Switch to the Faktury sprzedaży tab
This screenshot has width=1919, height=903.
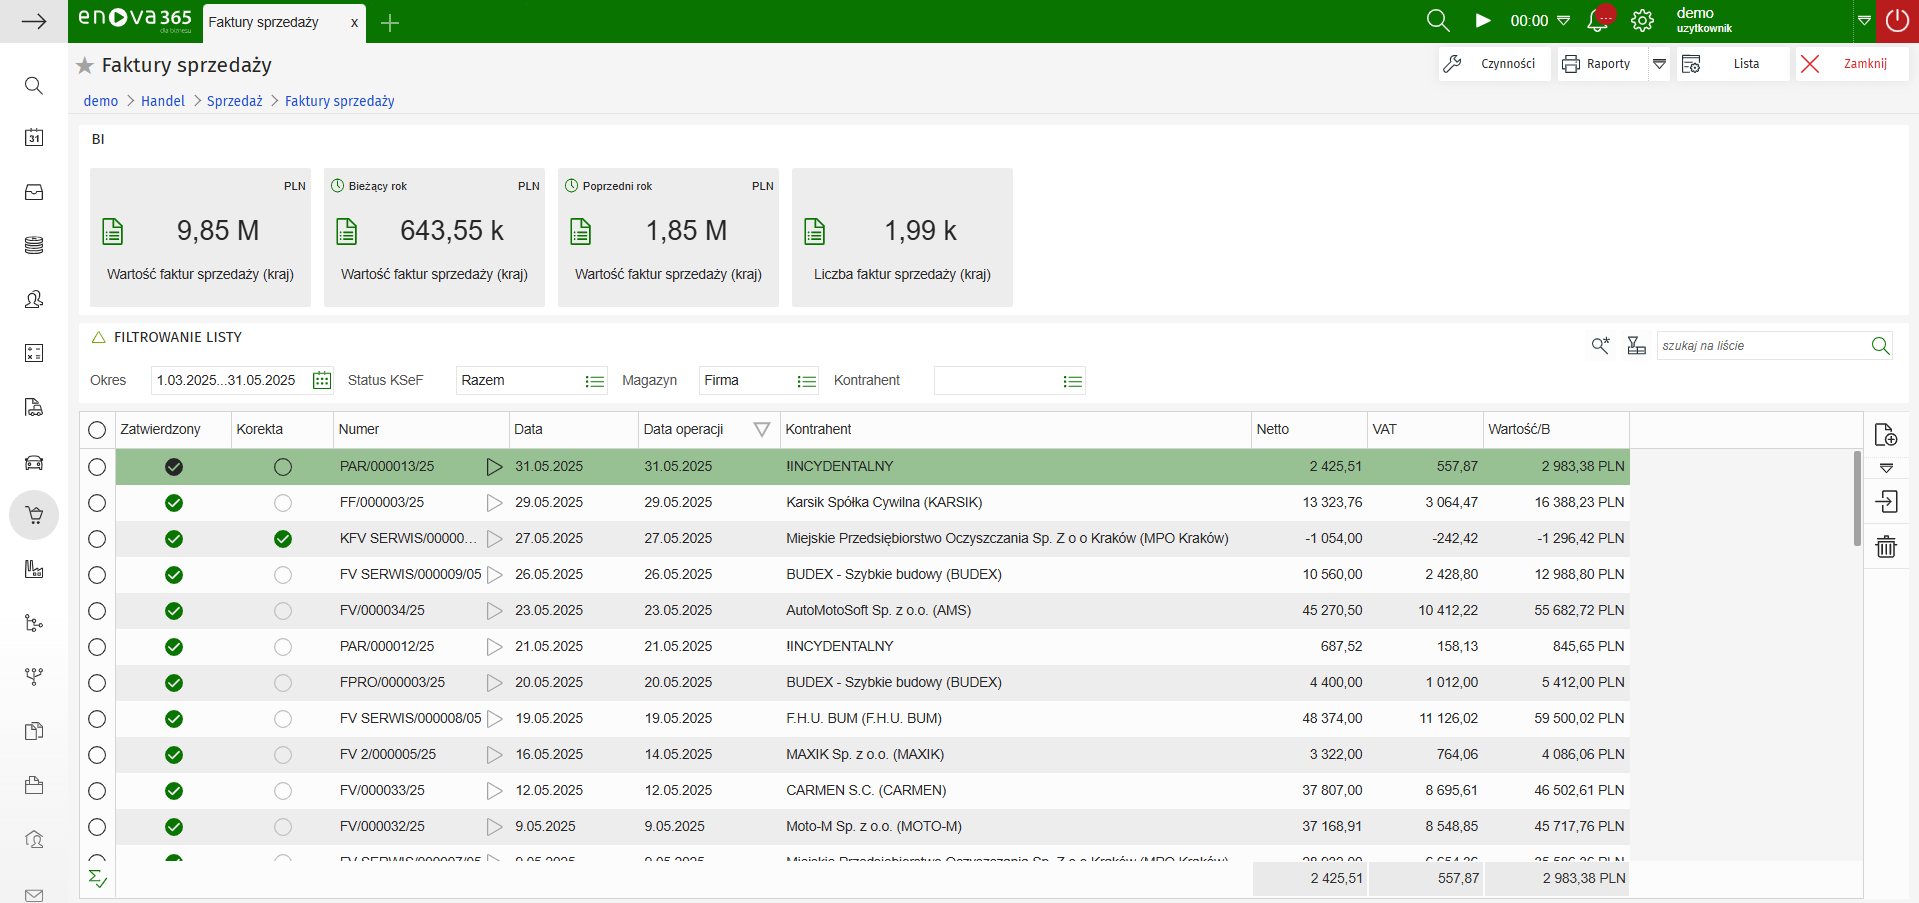[x=264, y=22]
